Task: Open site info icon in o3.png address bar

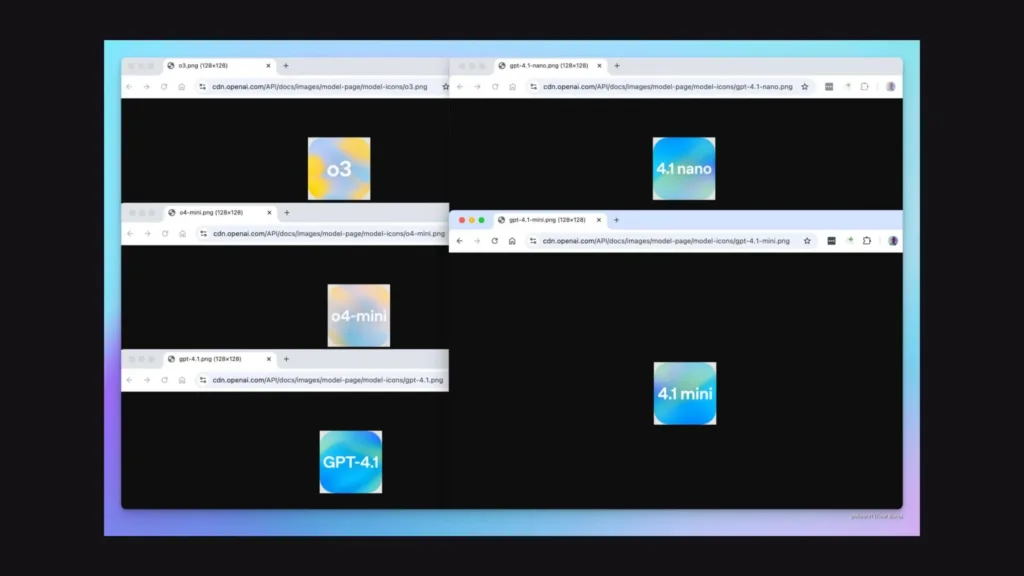Action: pos(202,87)
